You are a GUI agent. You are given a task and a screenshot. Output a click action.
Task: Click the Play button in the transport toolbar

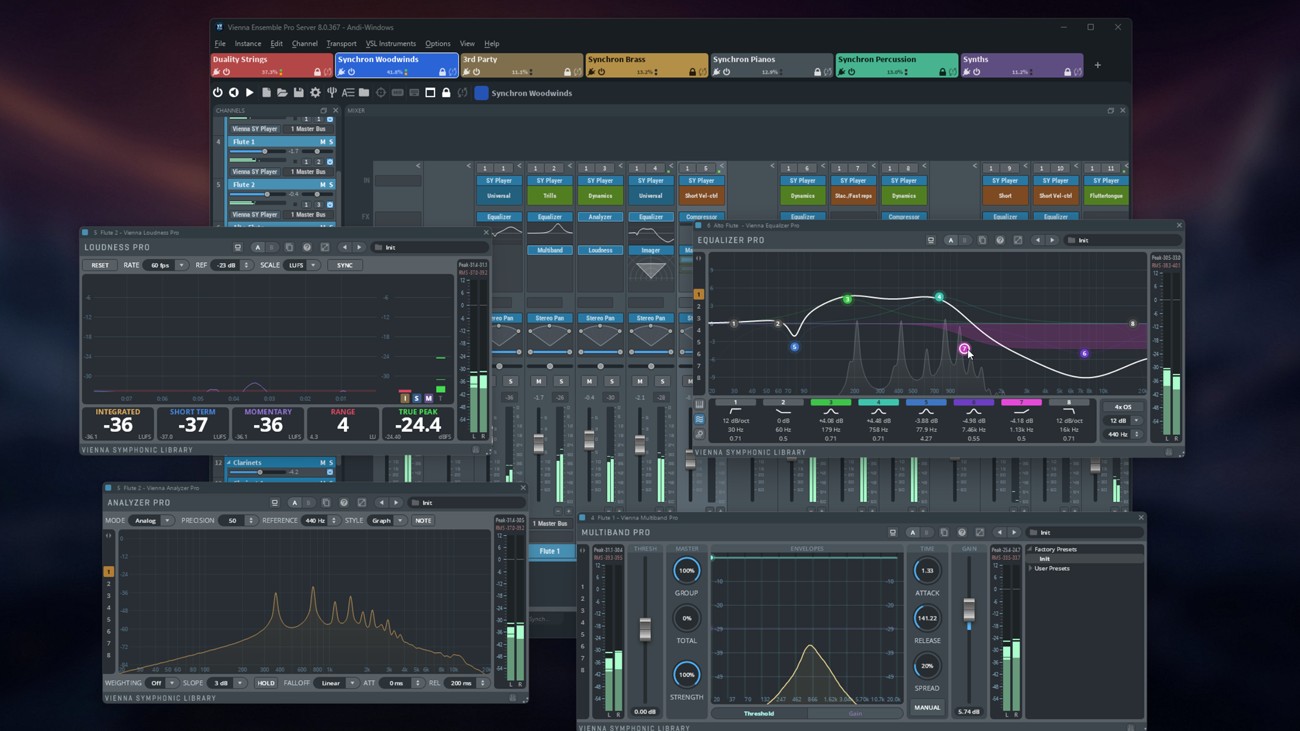click(248, 92)
